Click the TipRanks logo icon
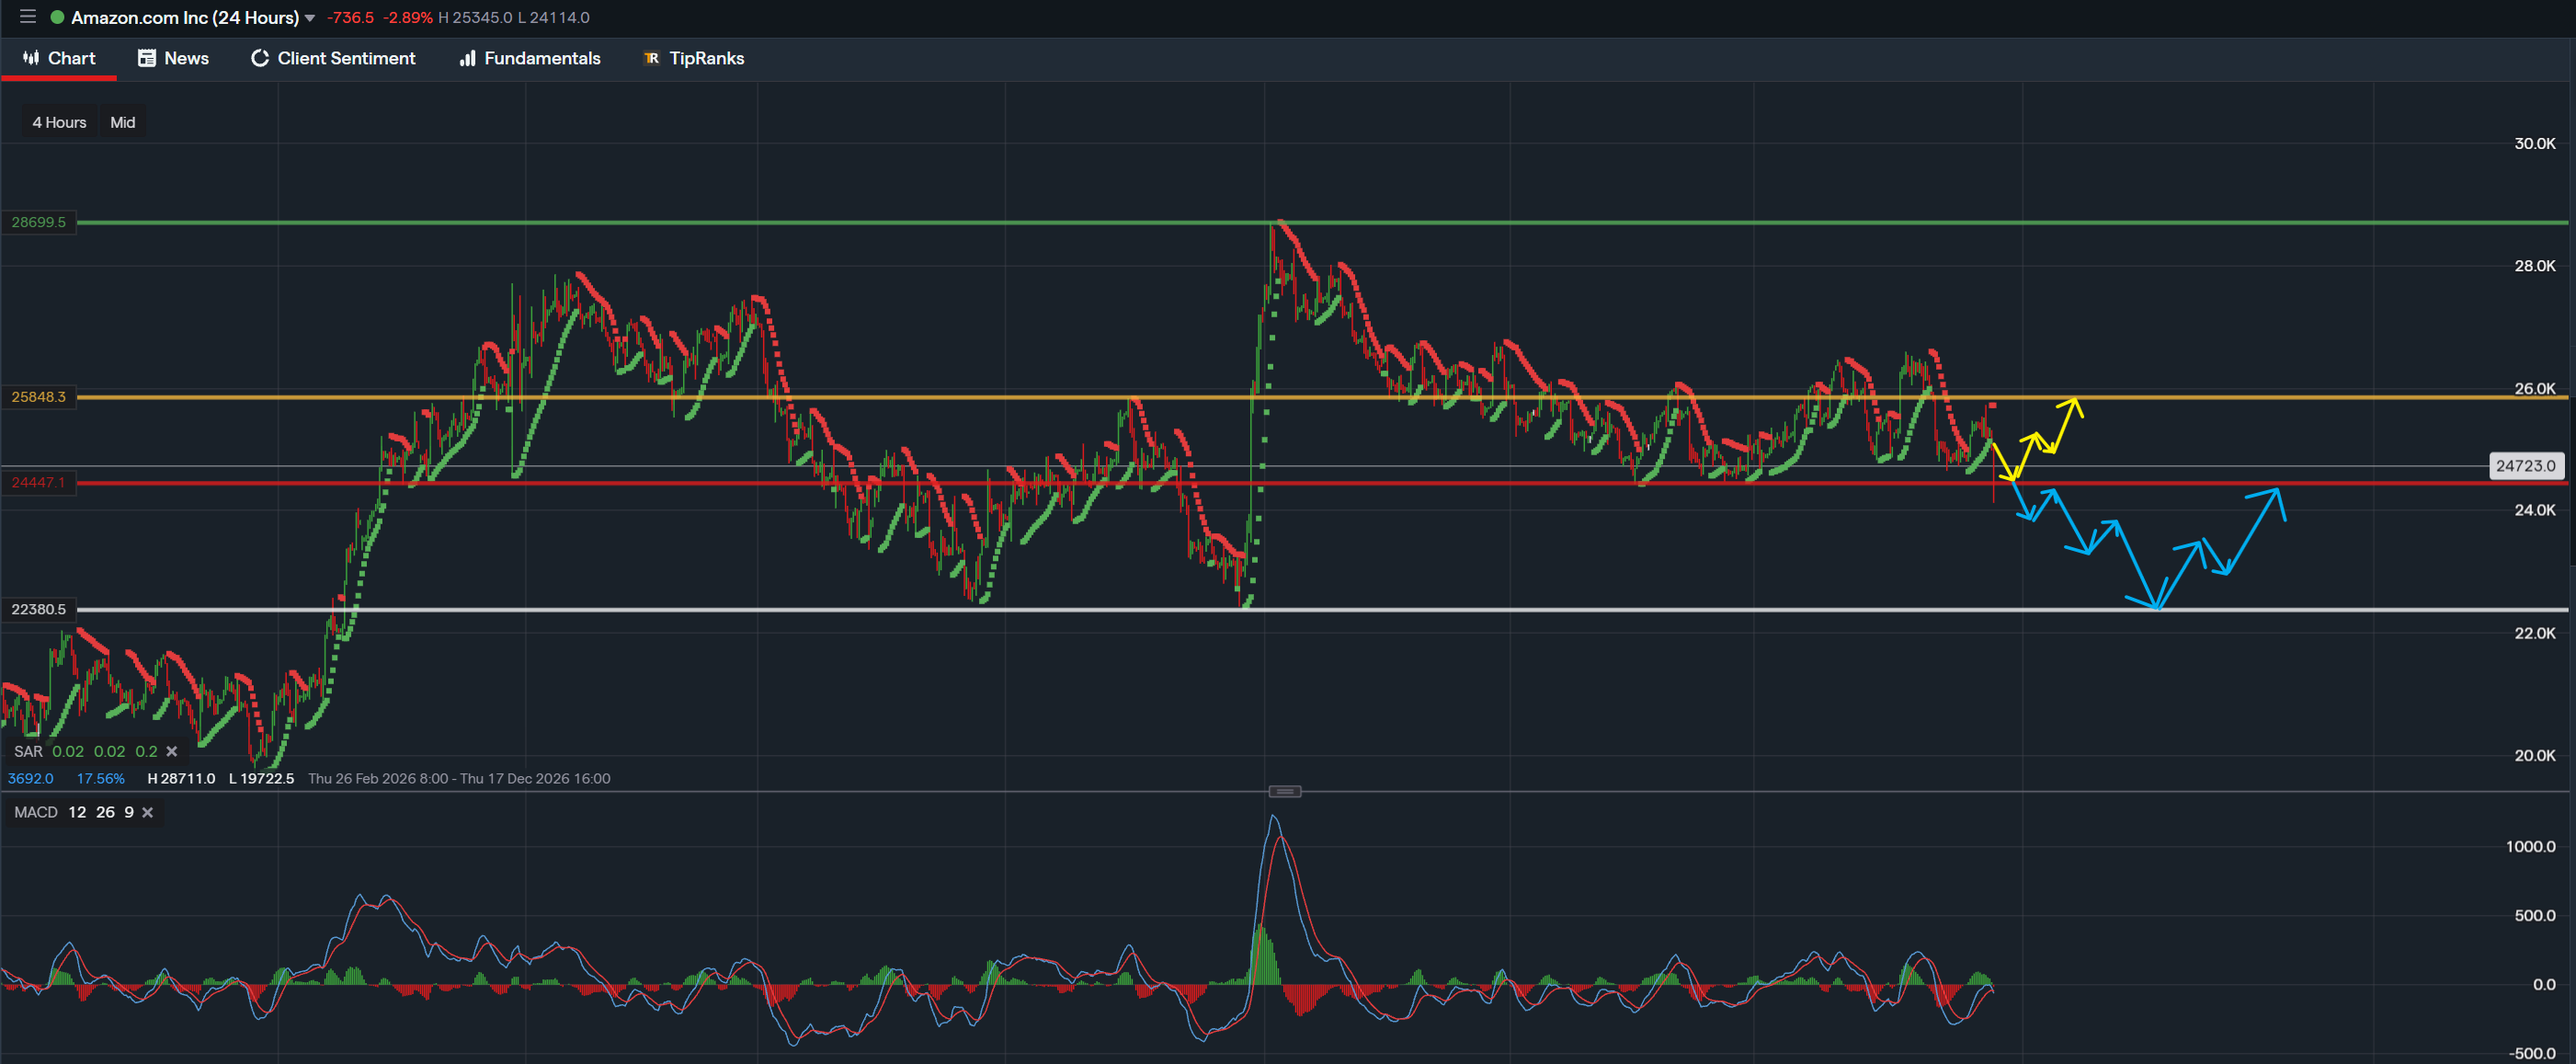The image size is (2576, 1064). click(x=652, y=58)
